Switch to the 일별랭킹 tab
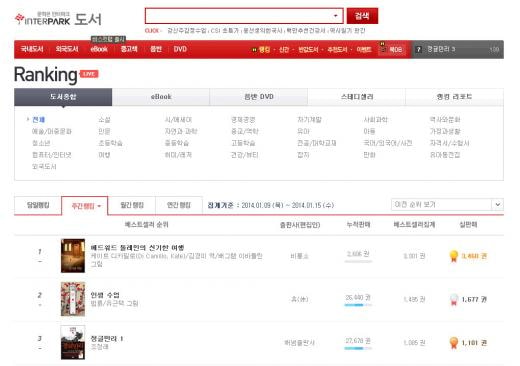The image size is (520, 366). tap(38, 205)
